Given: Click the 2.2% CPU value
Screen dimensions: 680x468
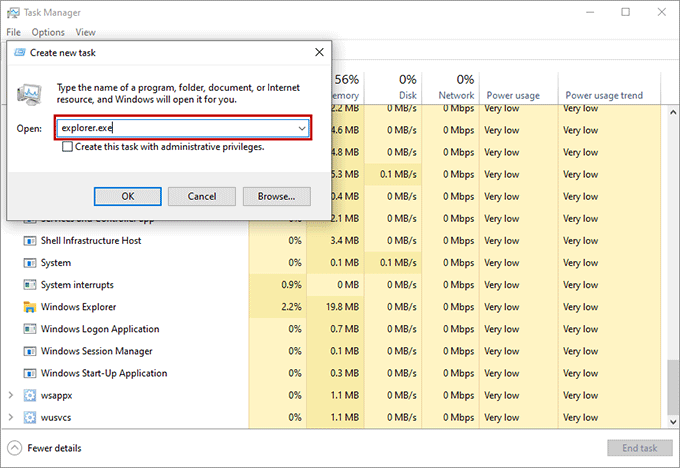Looking at the screenshot, I should click(291, 307).
